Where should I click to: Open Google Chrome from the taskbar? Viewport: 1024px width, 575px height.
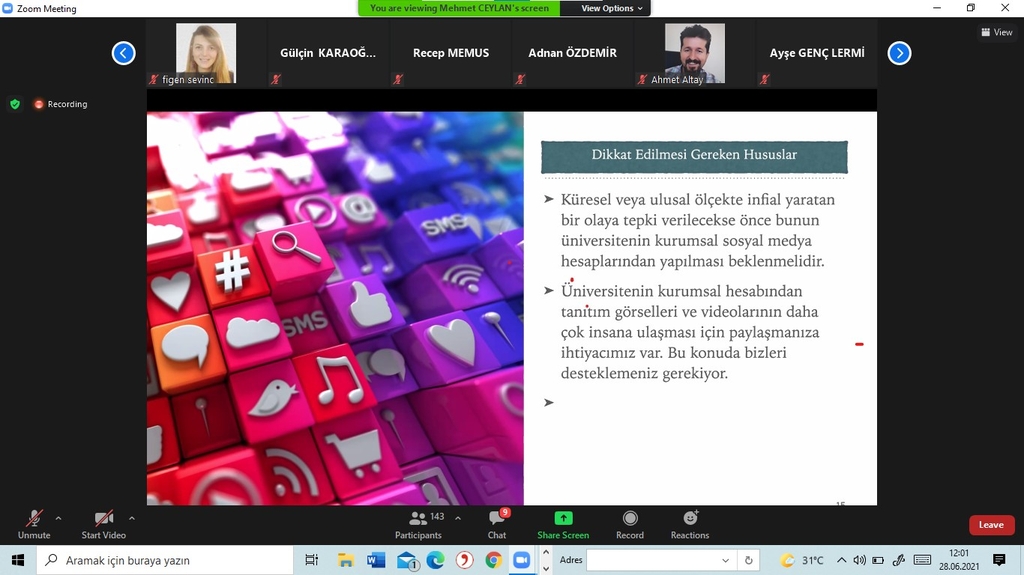point(494,560)
